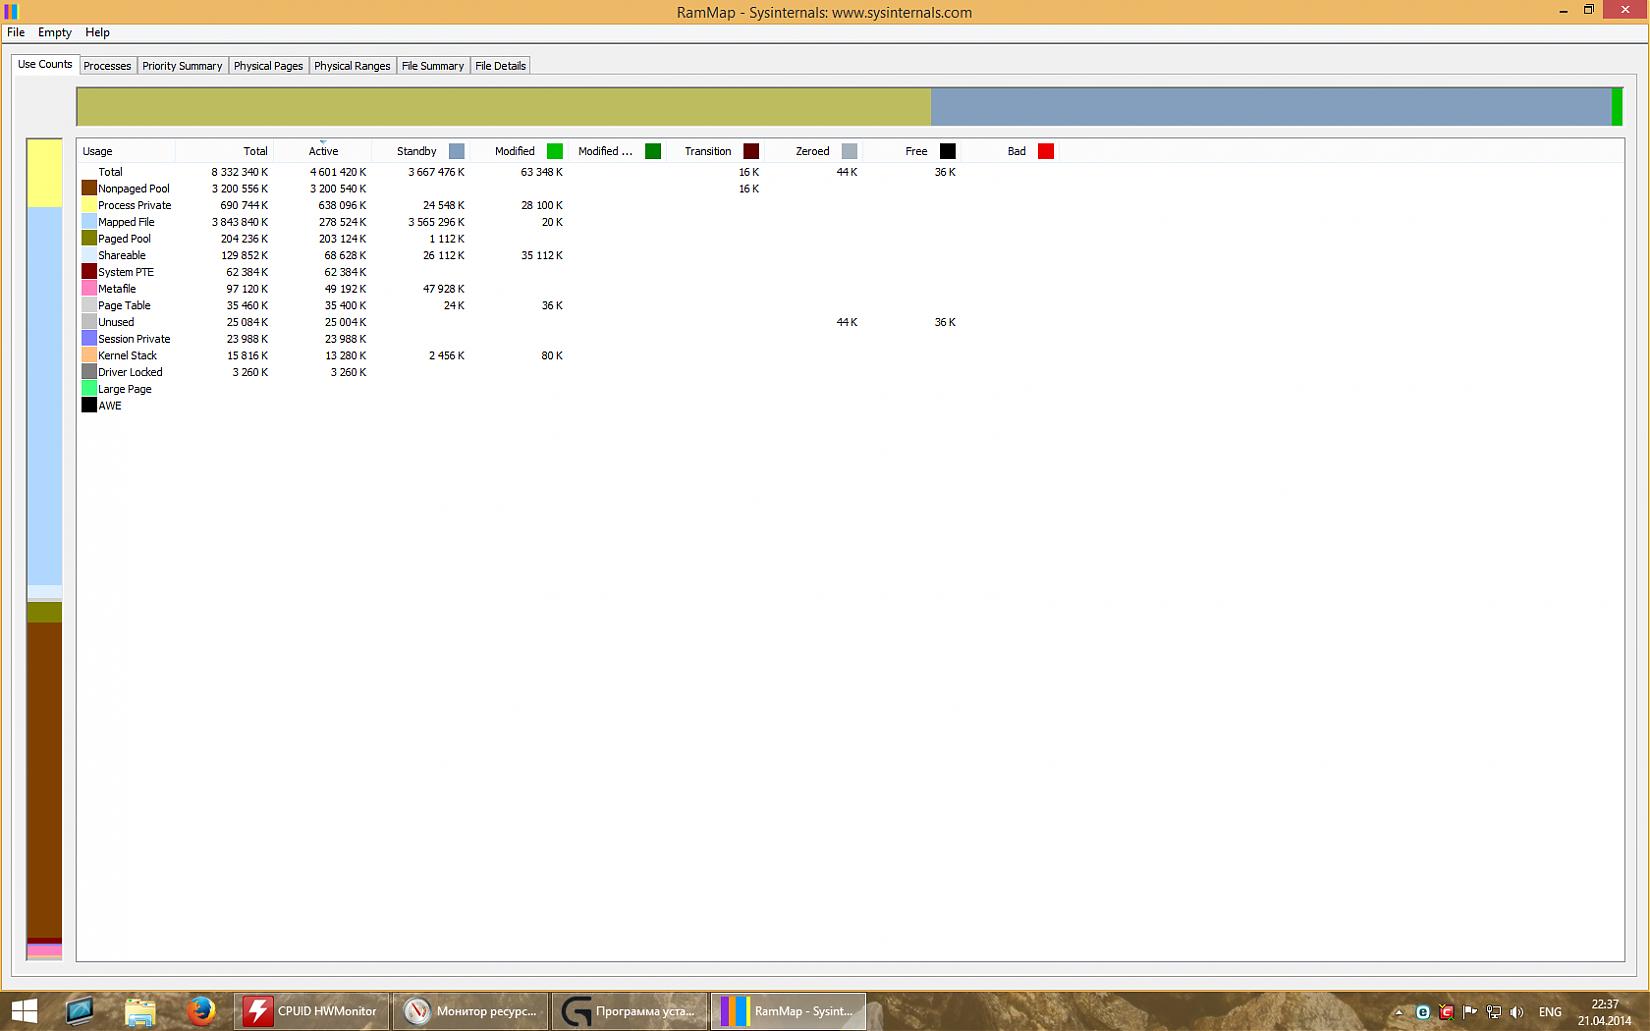Select the 'Page Table' usage row label

124,305
